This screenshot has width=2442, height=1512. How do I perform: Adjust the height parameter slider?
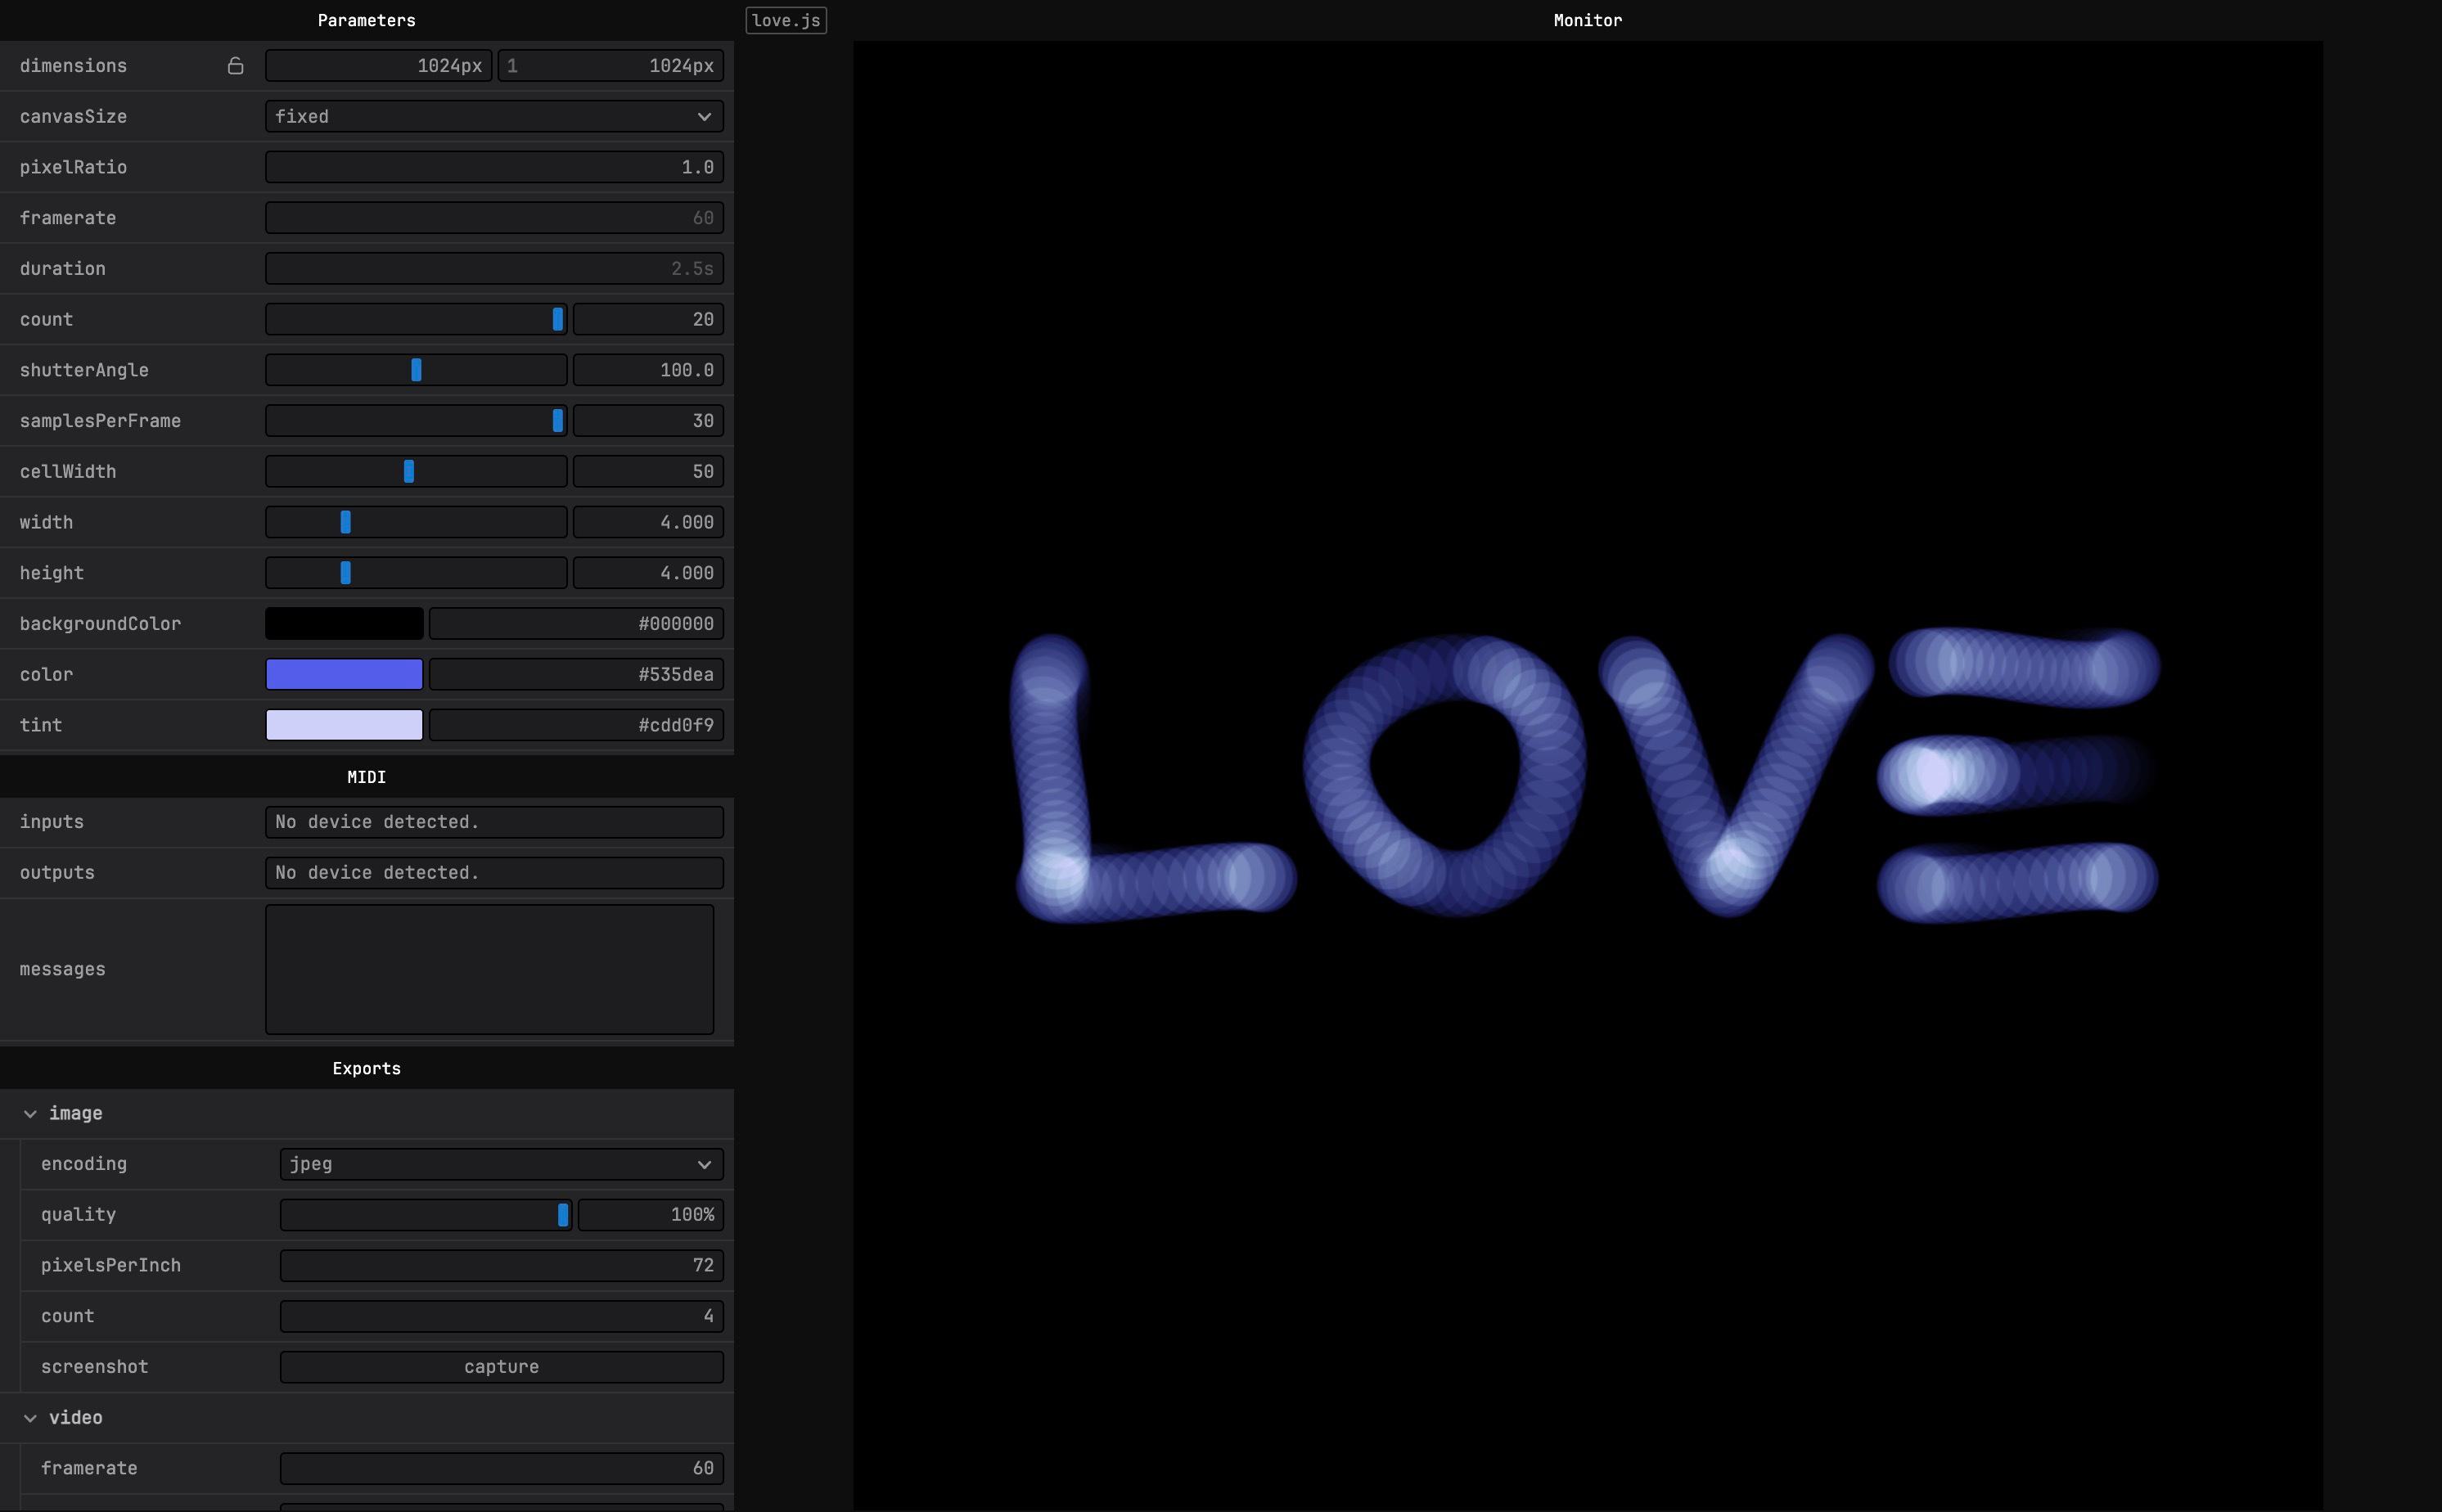click(416, 573)
